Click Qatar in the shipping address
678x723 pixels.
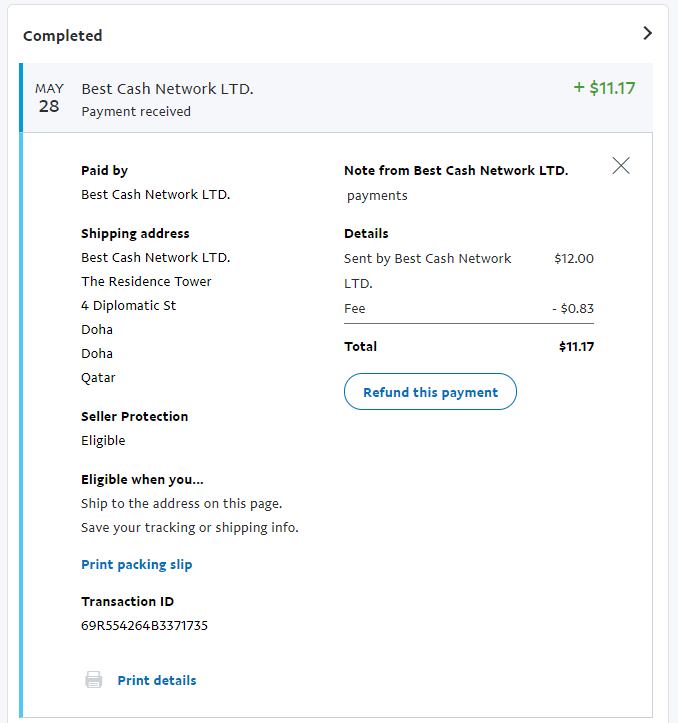click(98, 378)
